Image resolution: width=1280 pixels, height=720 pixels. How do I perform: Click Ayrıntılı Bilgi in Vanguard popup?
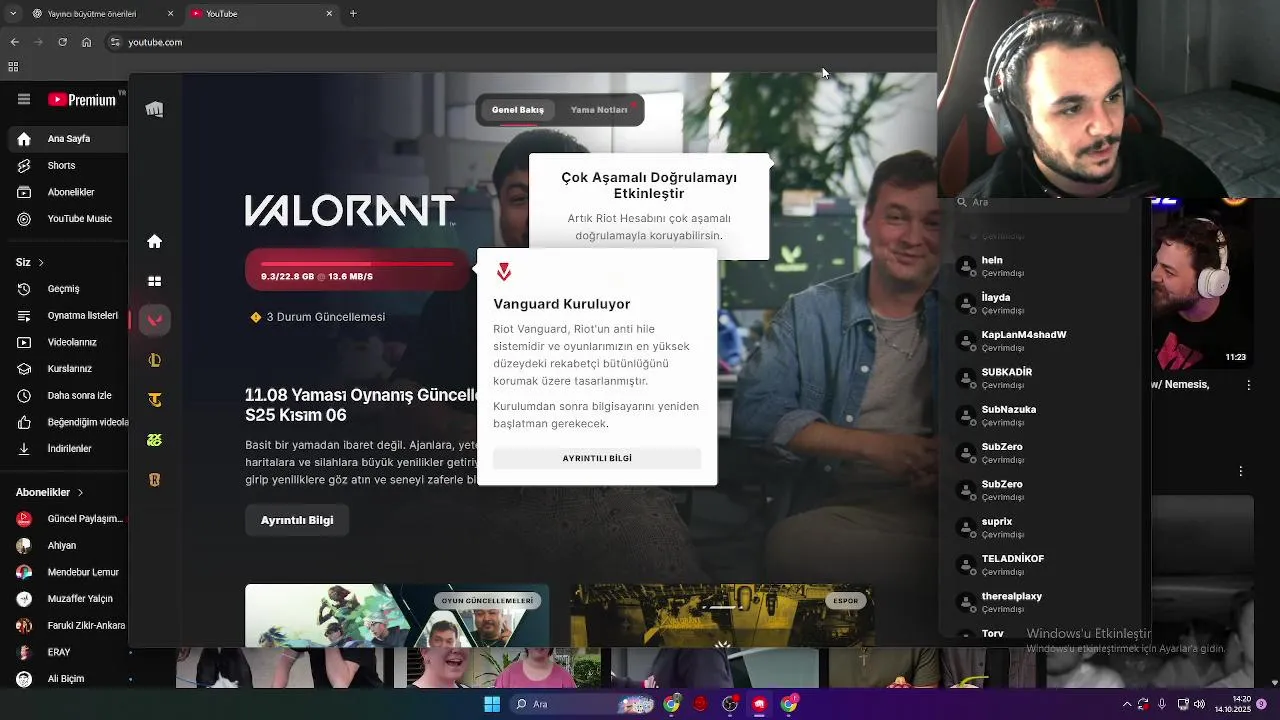(597, 458)
